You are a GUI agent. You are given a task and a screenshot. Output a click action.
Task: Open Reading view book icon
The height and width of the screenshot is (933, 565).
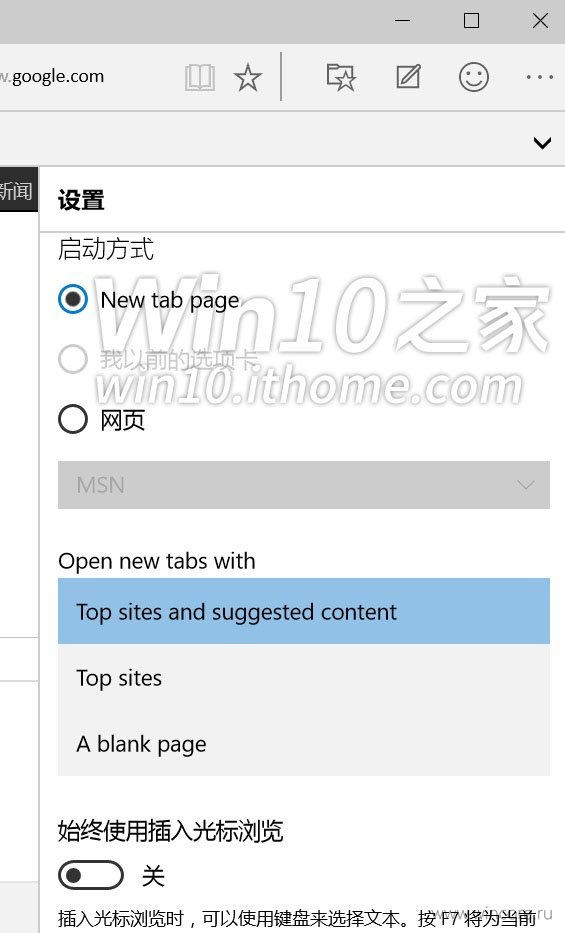tap(200, 77)
